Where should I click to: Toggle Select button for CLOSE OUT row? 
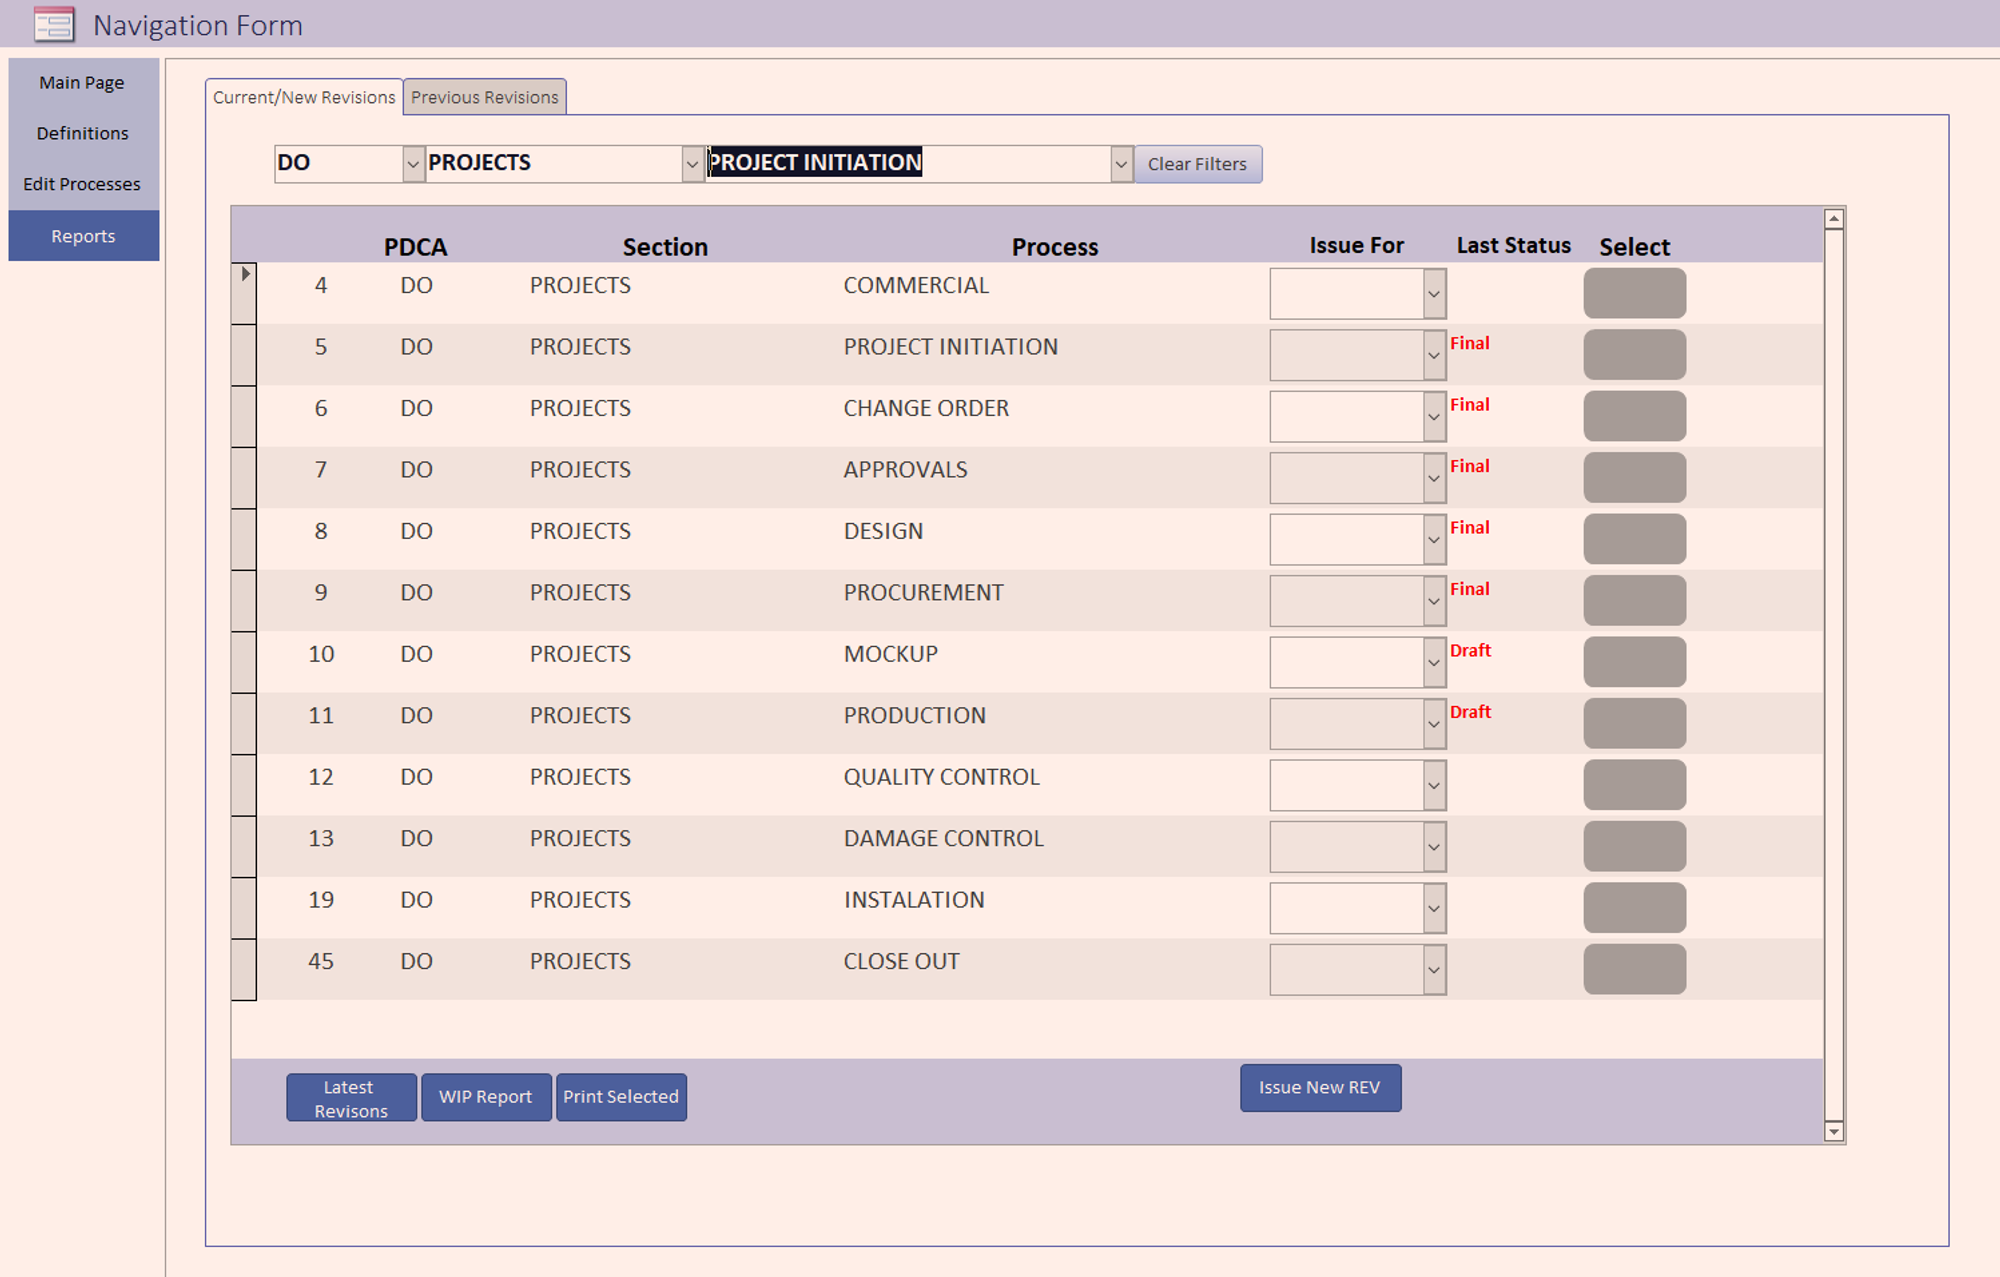coord(1634,969)
